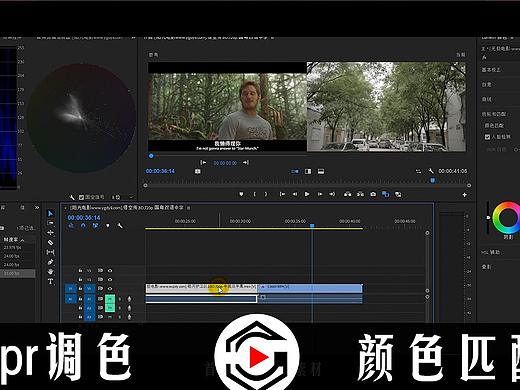
Task: Toggle timeline Snap magnet icon
Action: [83, 226]
